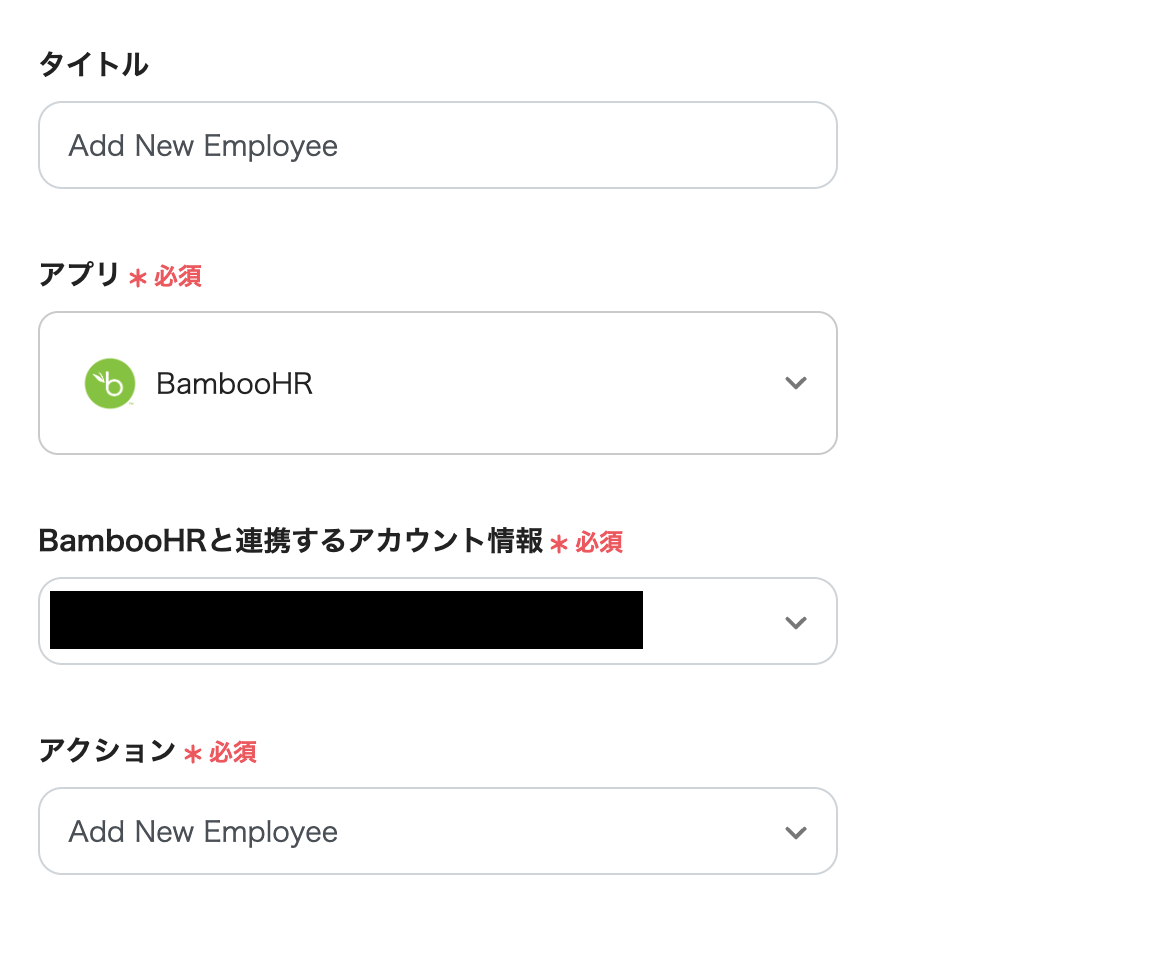1160x964 pixels.
Task: Click blank space between BambooHR name and chevron
Action: click(540, 384)
